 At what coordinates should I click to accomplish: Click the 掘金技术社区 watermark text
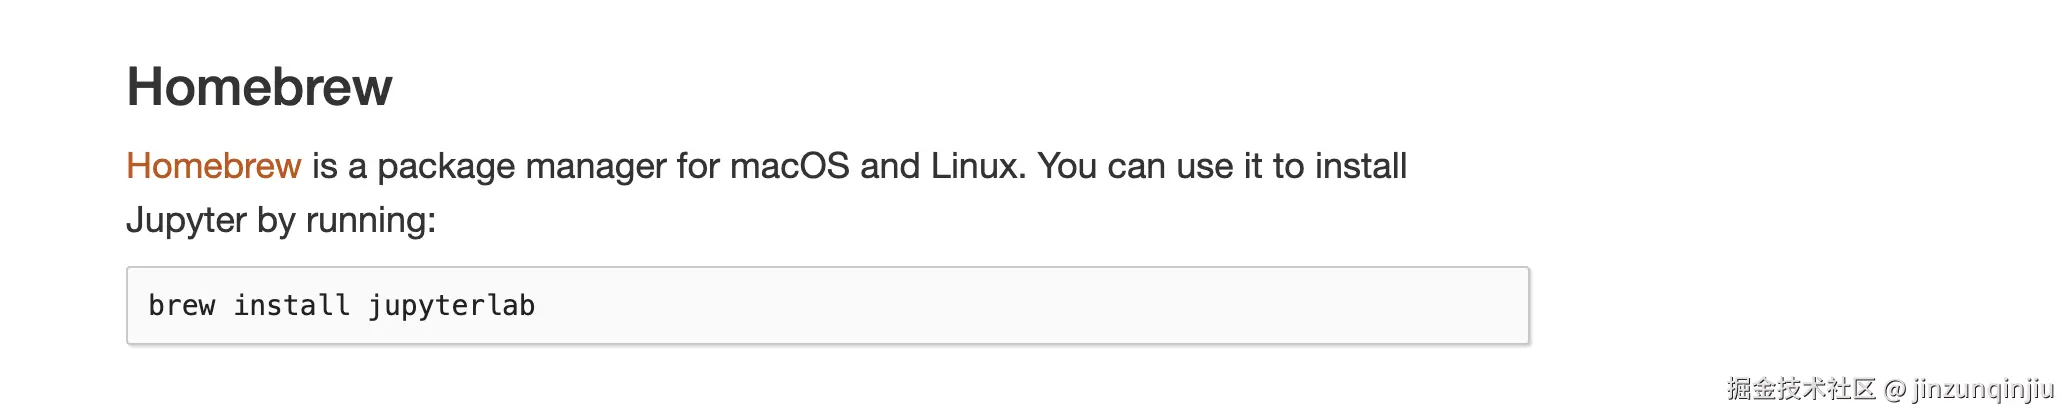click(1801, 389)
